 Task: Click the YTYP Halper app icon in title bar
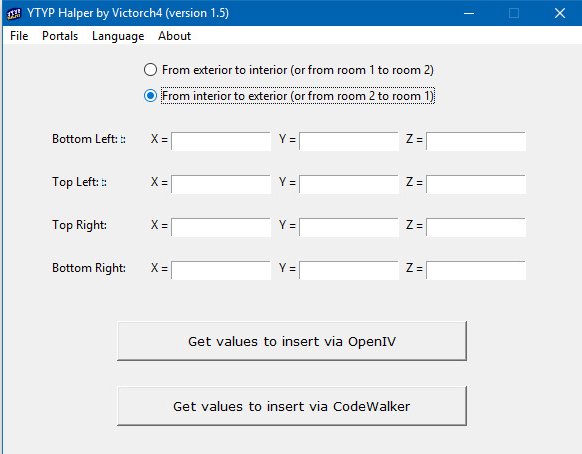[14, 13]
